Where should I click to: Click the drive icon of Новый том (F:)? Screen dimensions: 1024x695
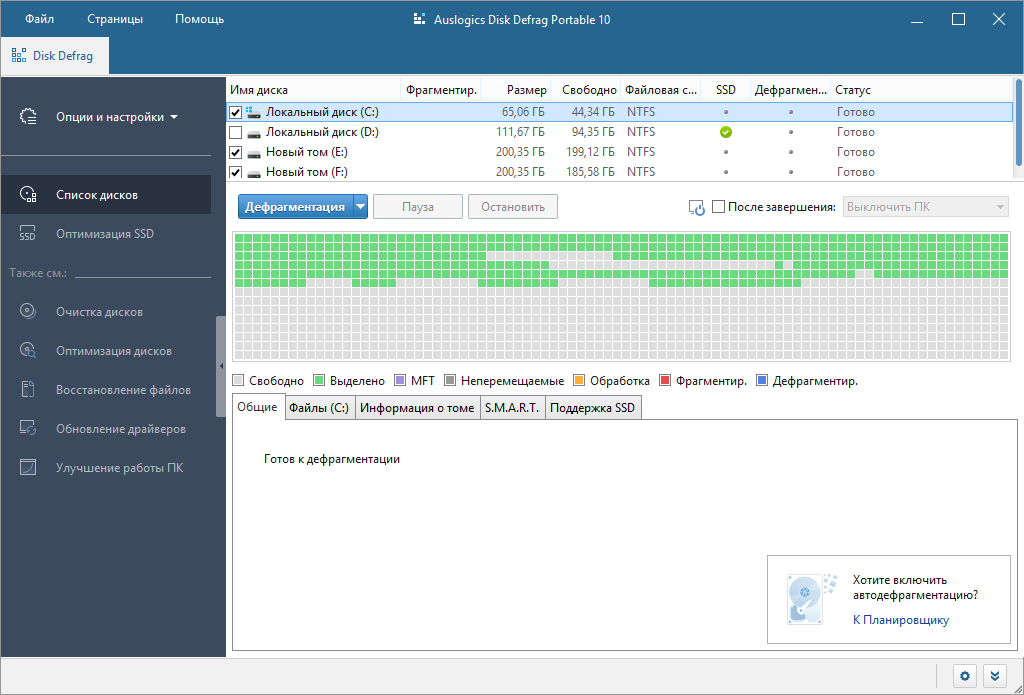(254, 173)
